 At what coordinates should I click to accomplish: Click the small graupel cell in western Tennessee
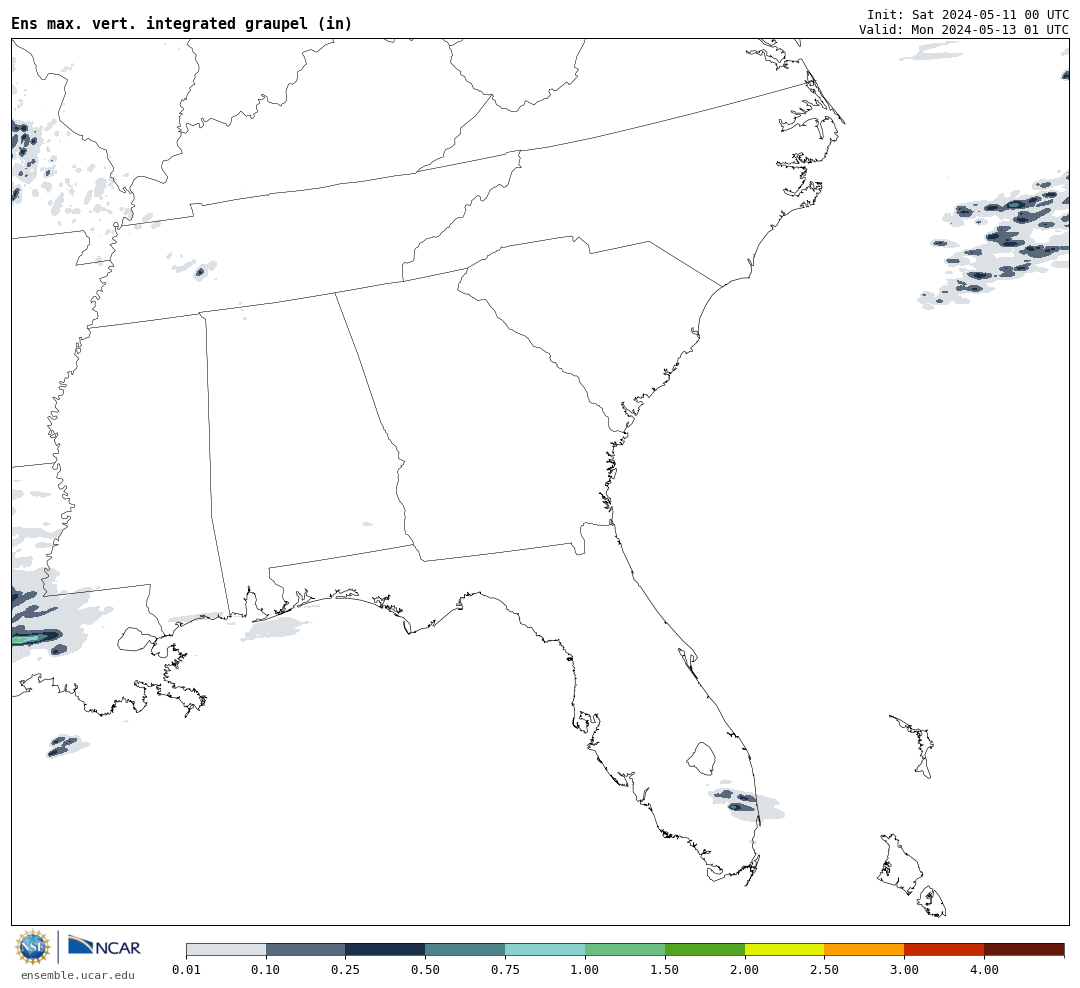coord(200,272)
